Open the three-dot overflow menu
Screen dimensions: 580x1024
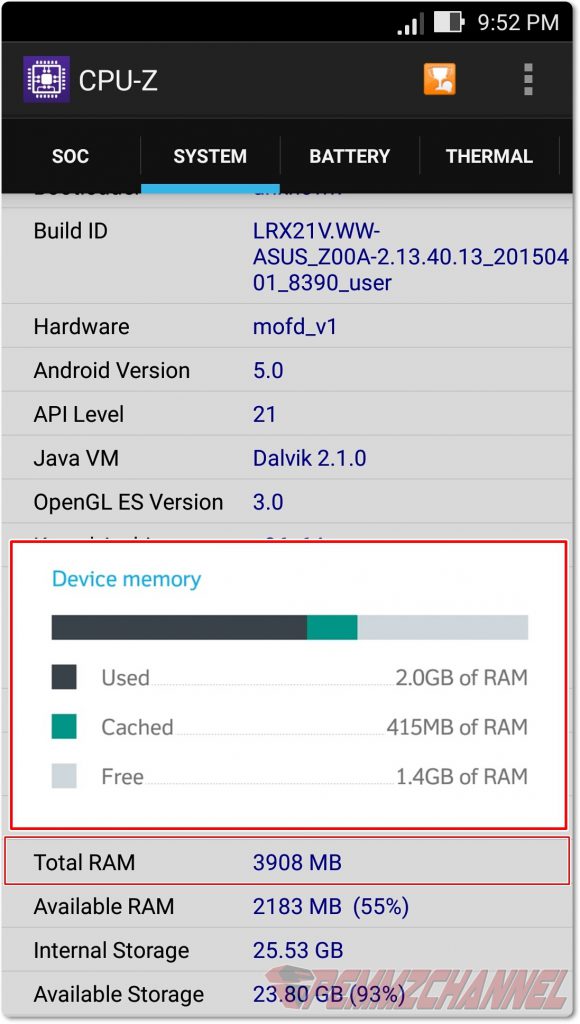point(527,78)
